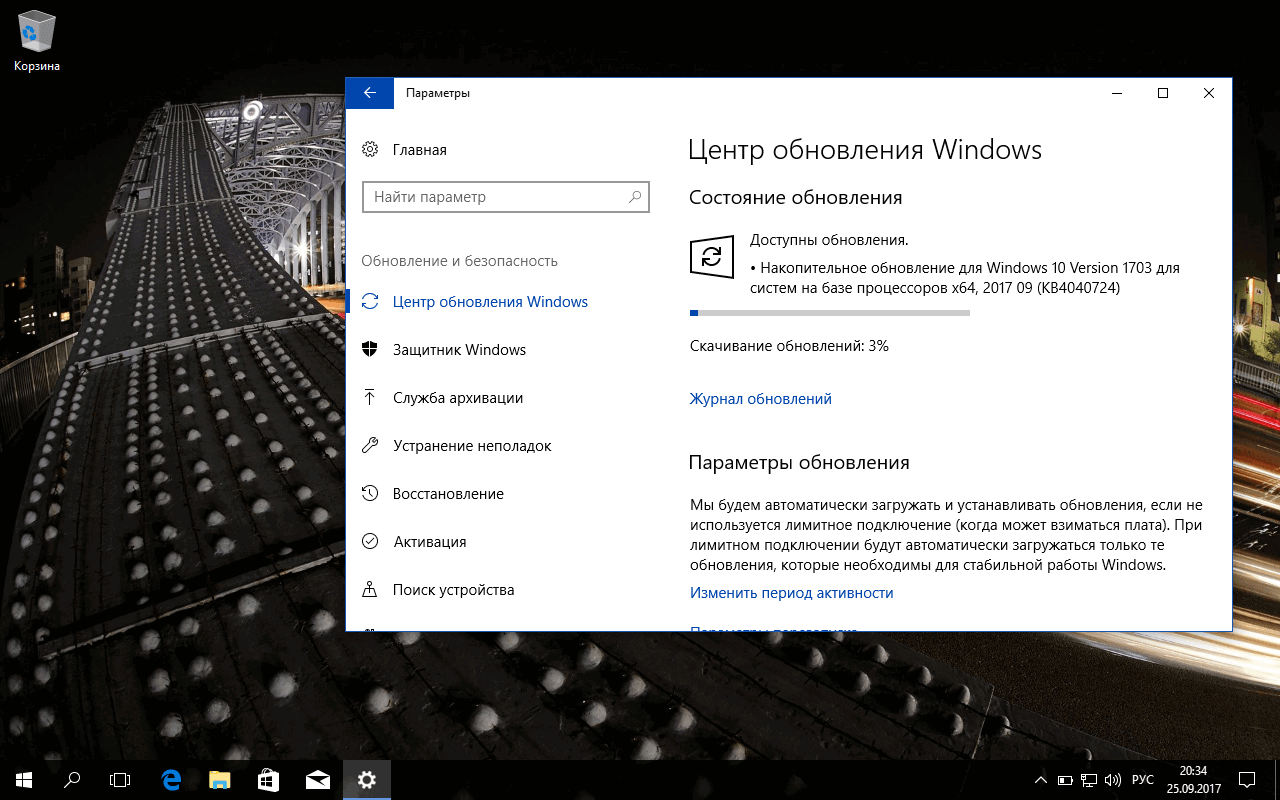
Task: Open Microsoft Store from the taskbar
Action: click(269, 779)
